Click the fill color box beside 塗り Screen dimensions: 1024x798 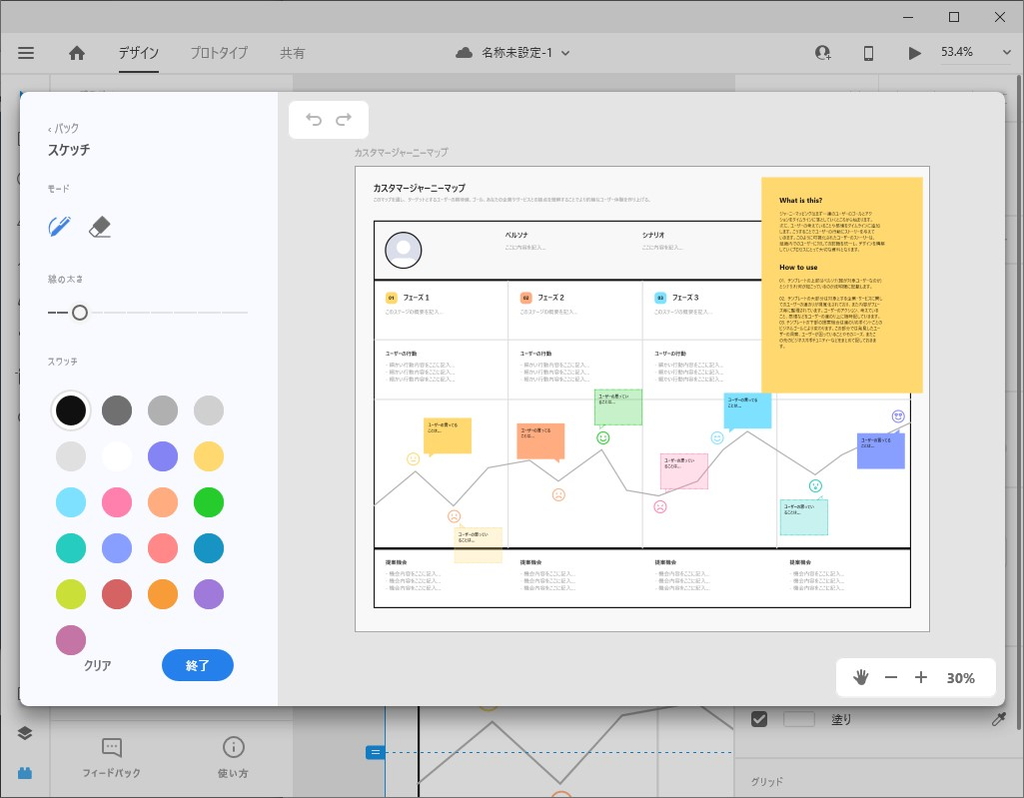(799, 720)
